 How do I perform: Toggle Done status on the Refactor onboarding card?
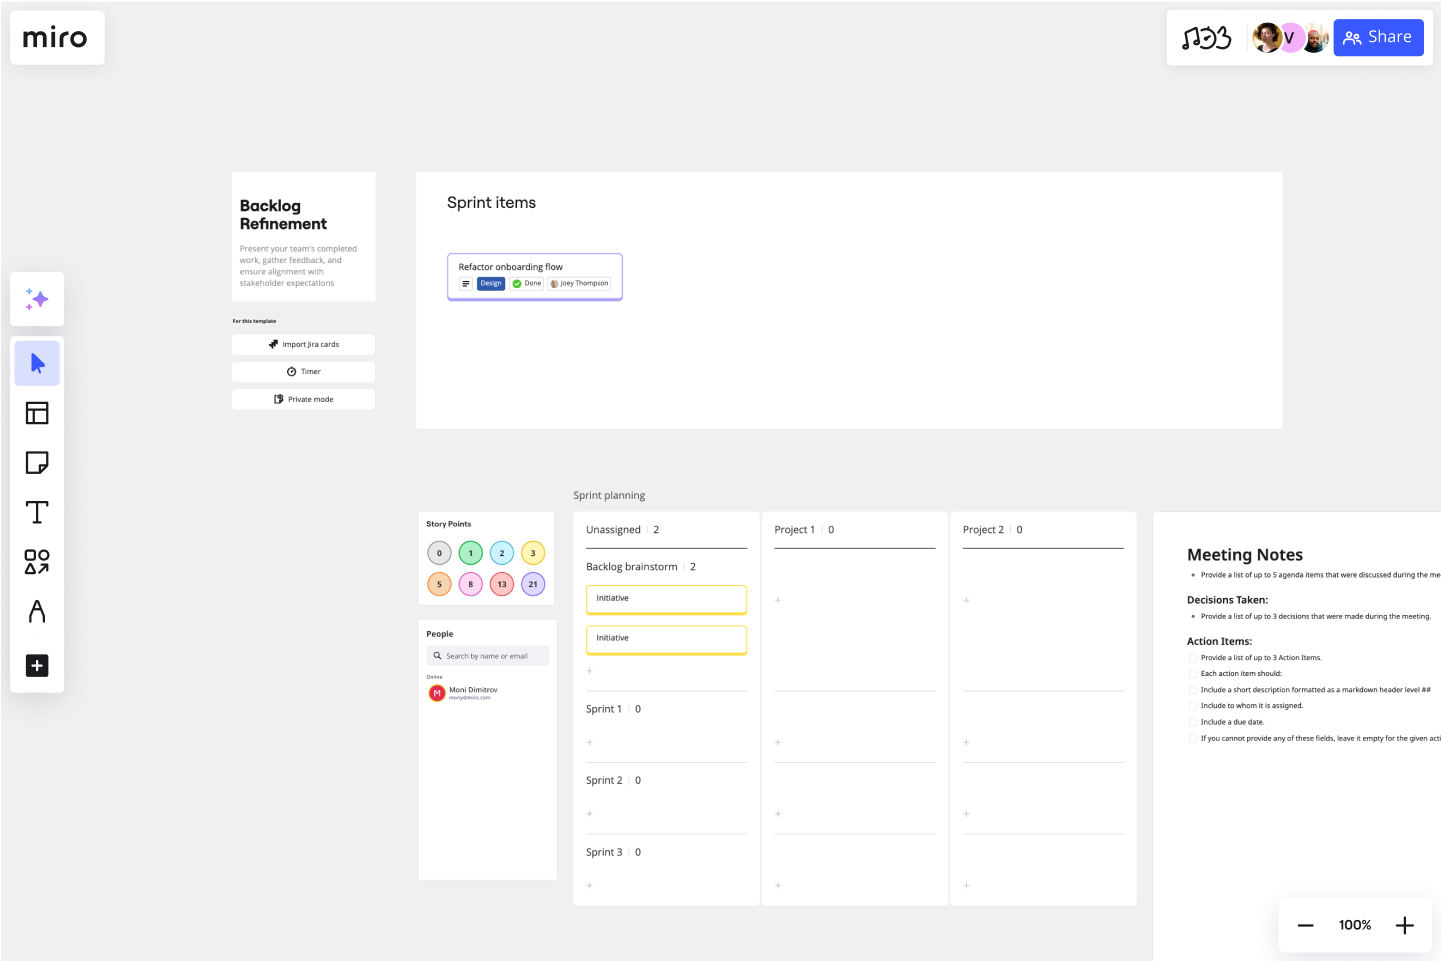click(527, 283)
